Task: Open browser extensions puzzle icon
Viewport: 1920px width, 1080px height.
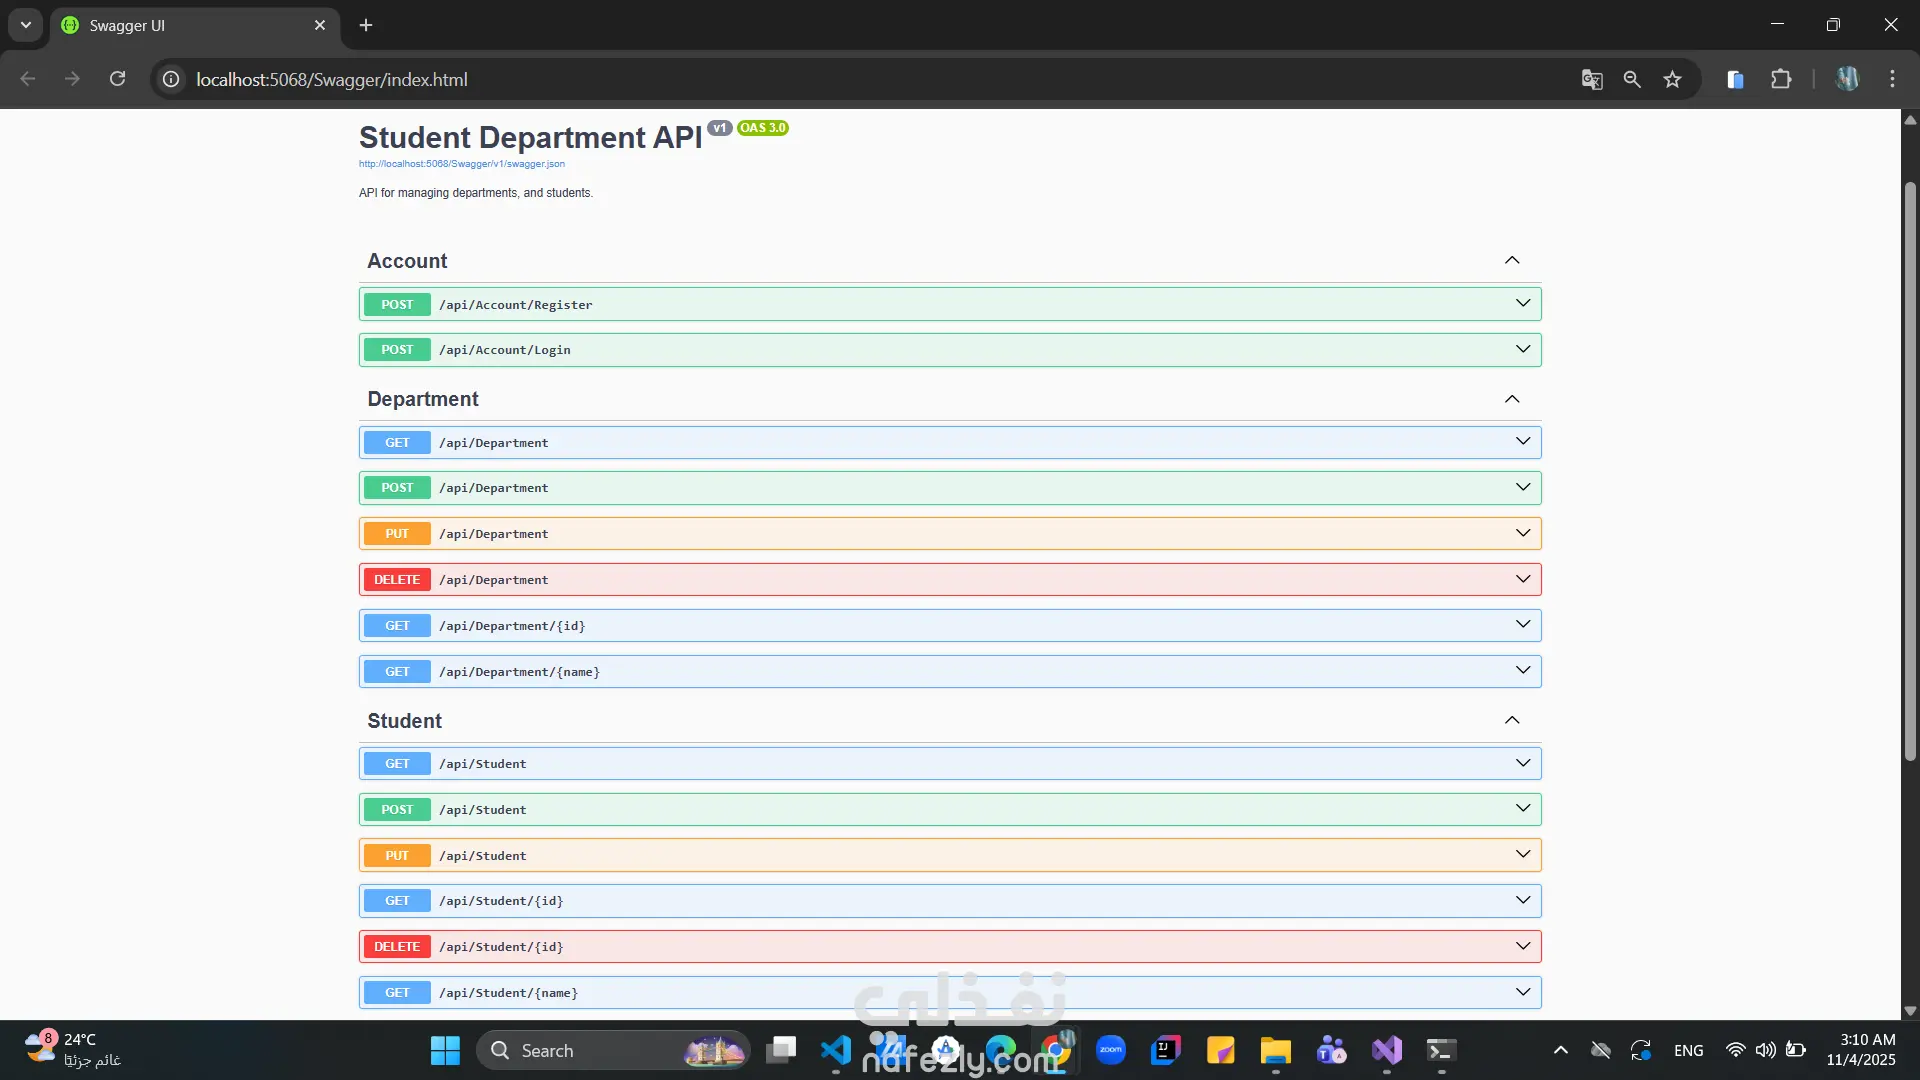Action: tap(1781, 79)
